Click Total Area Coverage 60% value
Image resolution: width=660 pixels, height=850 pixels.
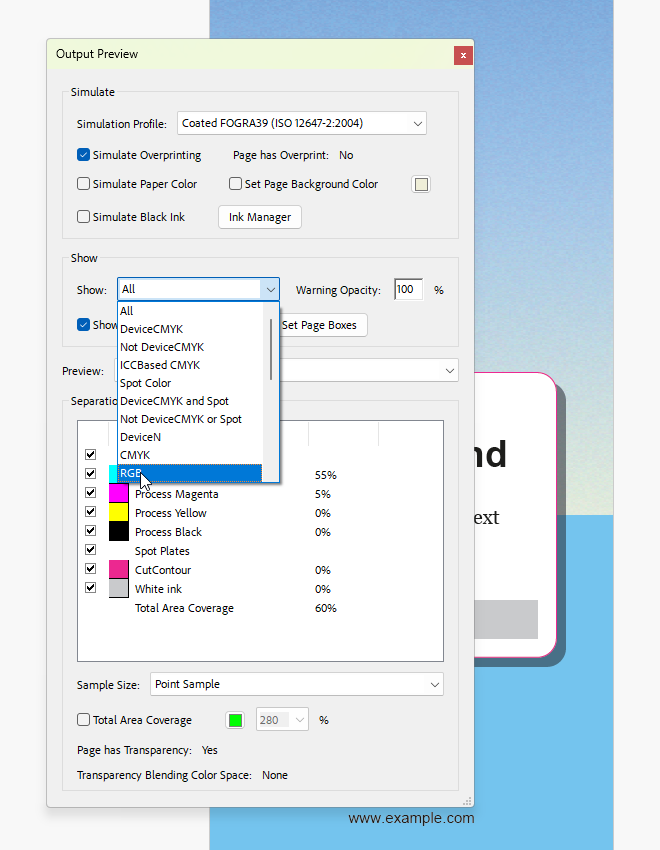pyautogui.click(x=326, y=608)
